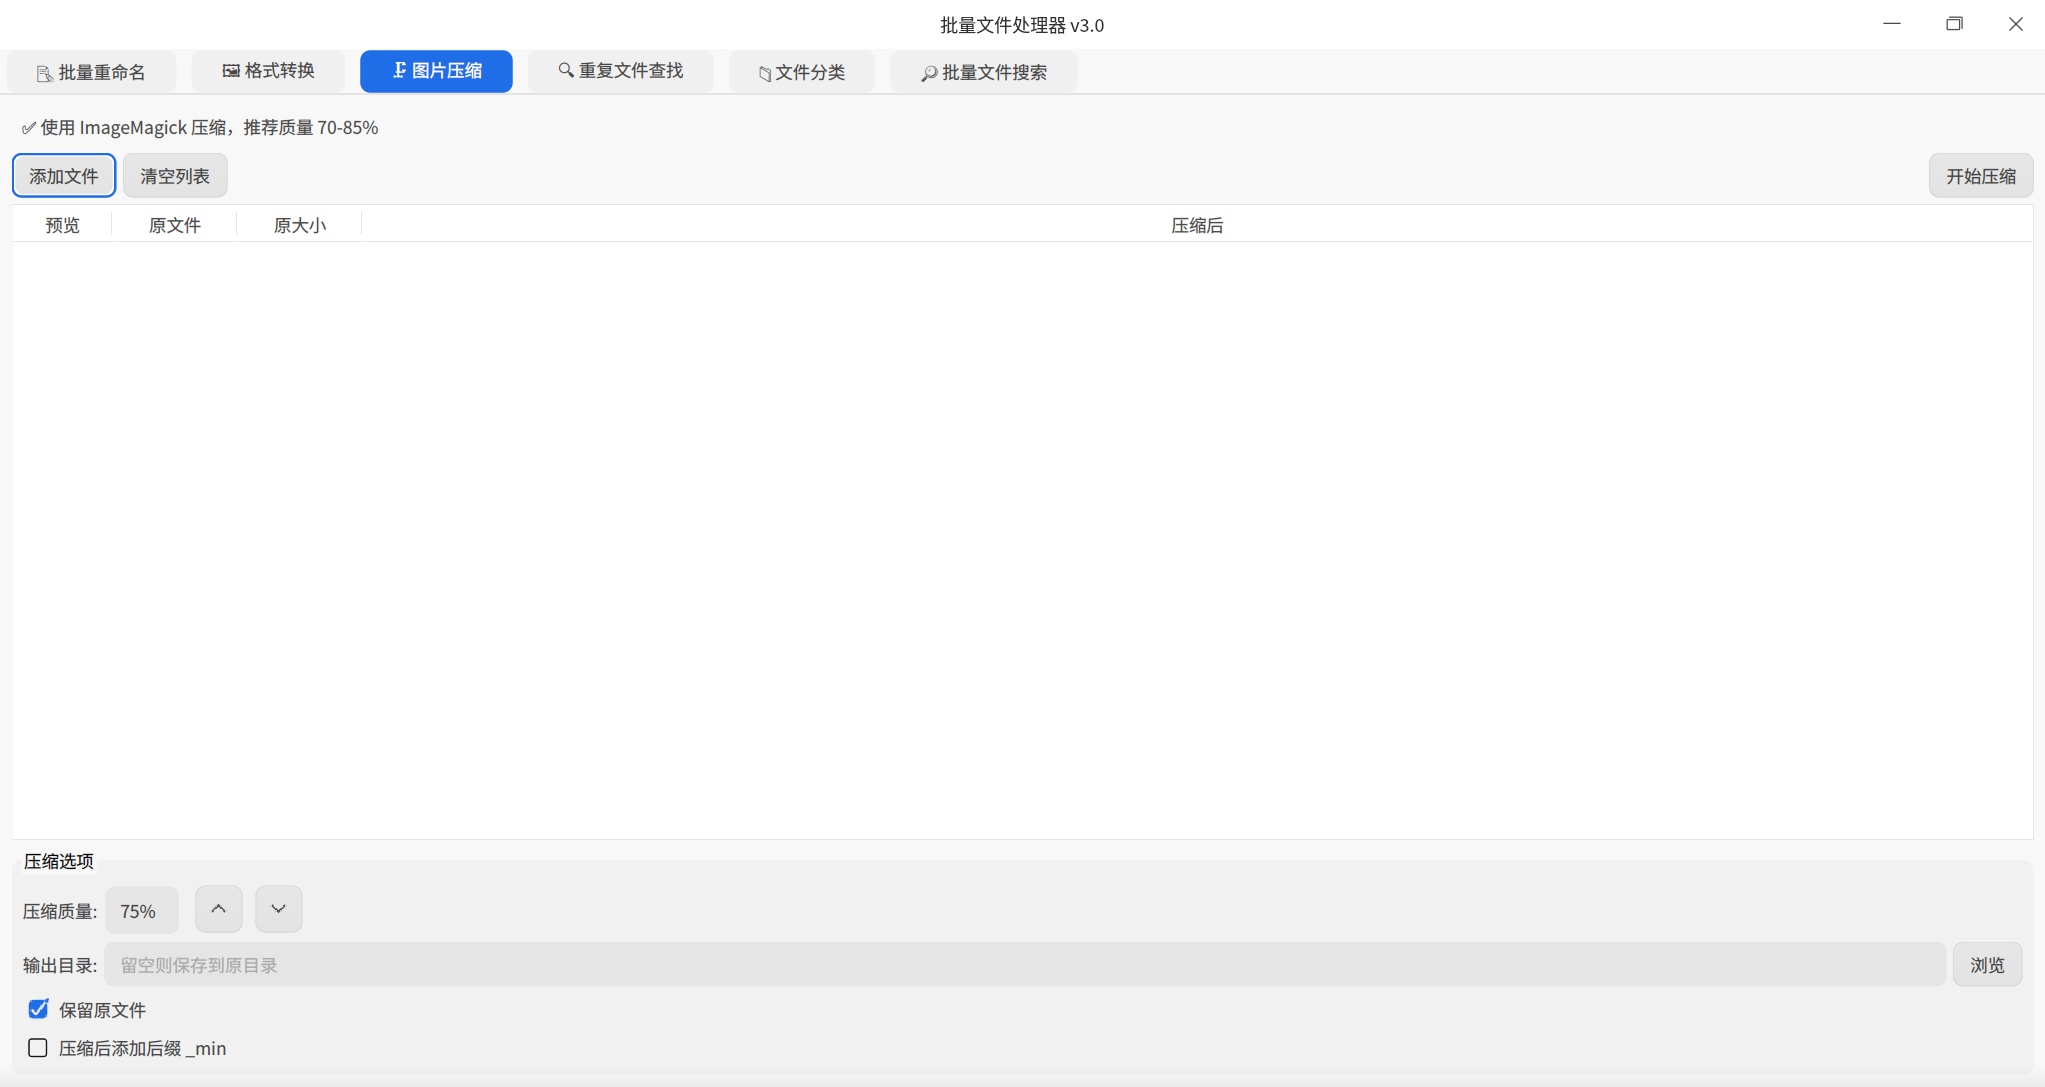
Task: Enable the 压缩后添加后缀 _min checkbox
Action: tap(38, 1048)
